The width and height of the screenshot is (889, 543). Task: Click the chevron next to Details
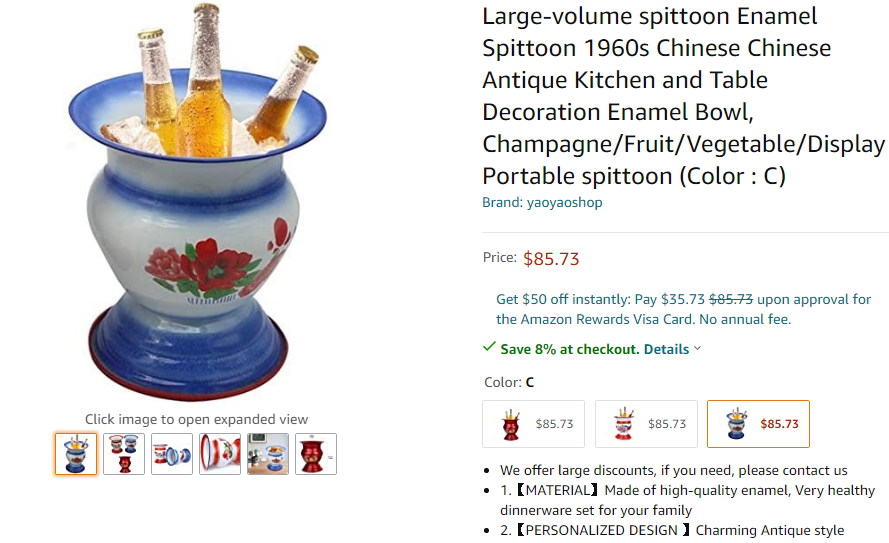click(x=697, y=349)
